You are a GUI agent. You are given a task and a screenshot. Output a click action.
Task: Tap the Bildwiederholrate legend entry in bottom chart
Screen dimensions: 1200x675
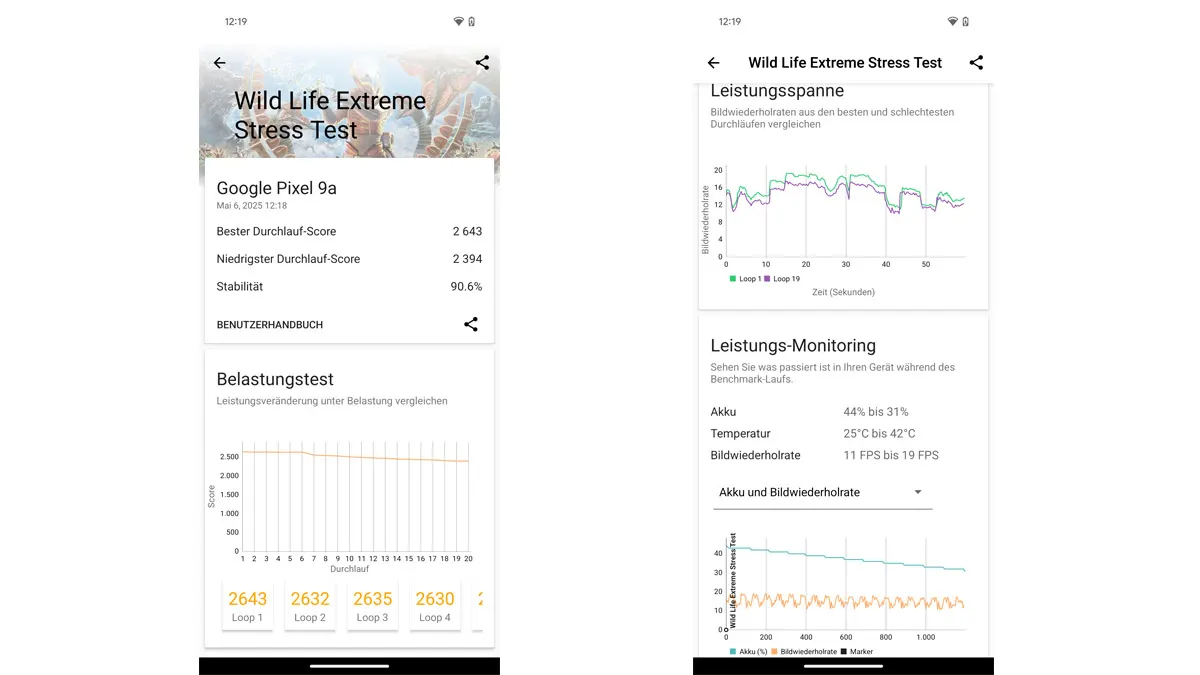[x=804, y=652]
